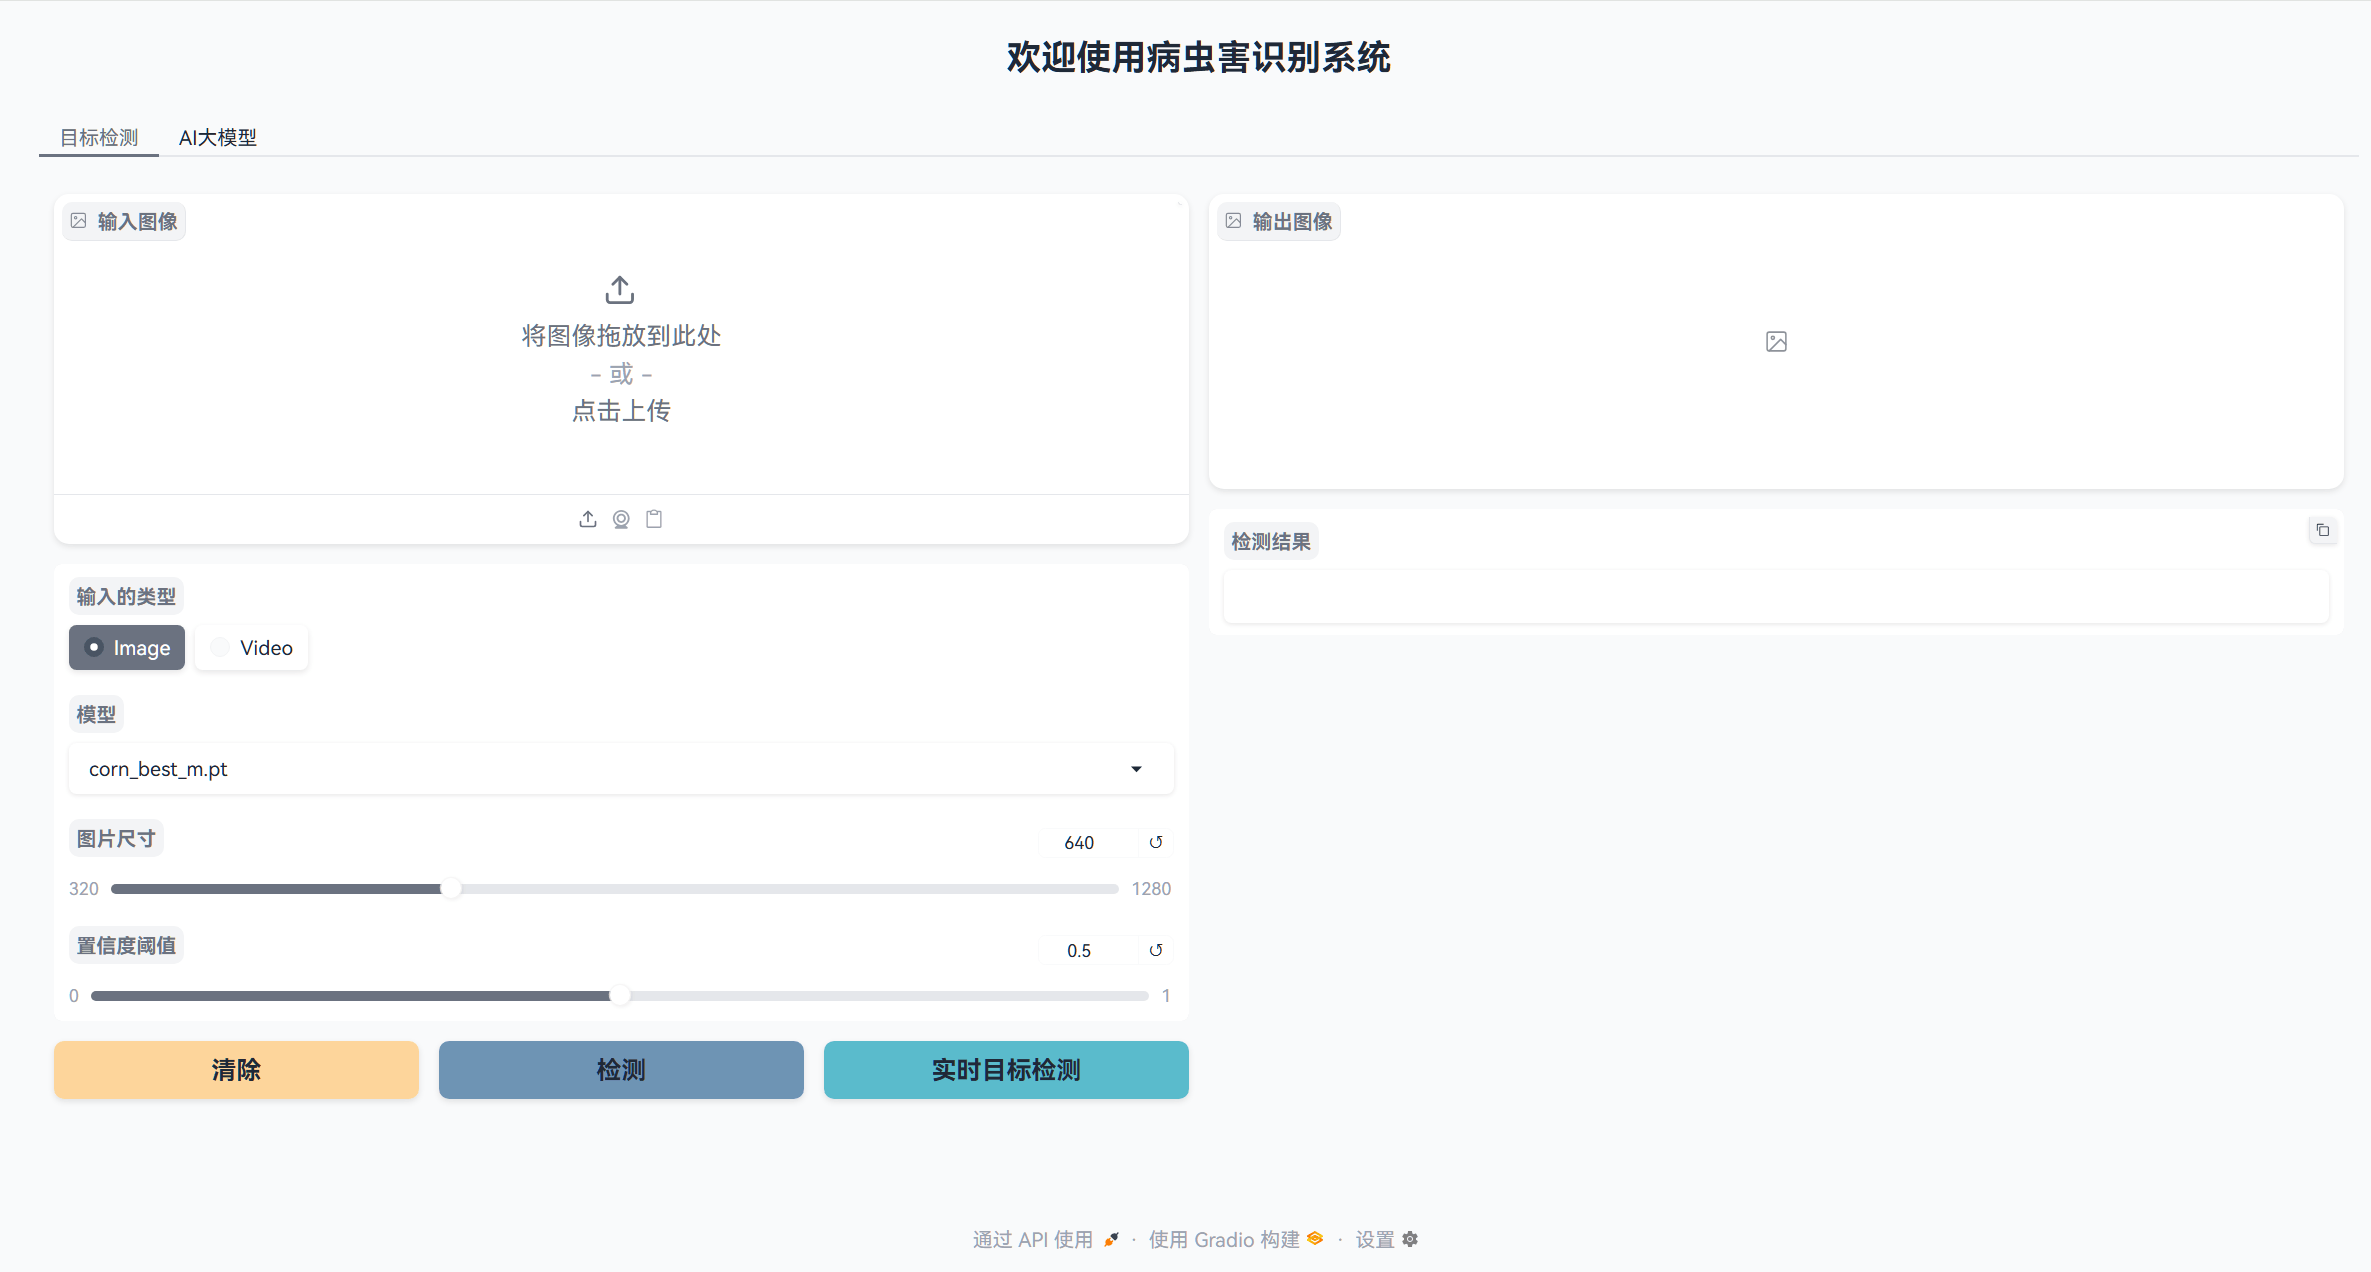Click the 清除 button
The image size is (2371, 1272).
point(236,1070)
